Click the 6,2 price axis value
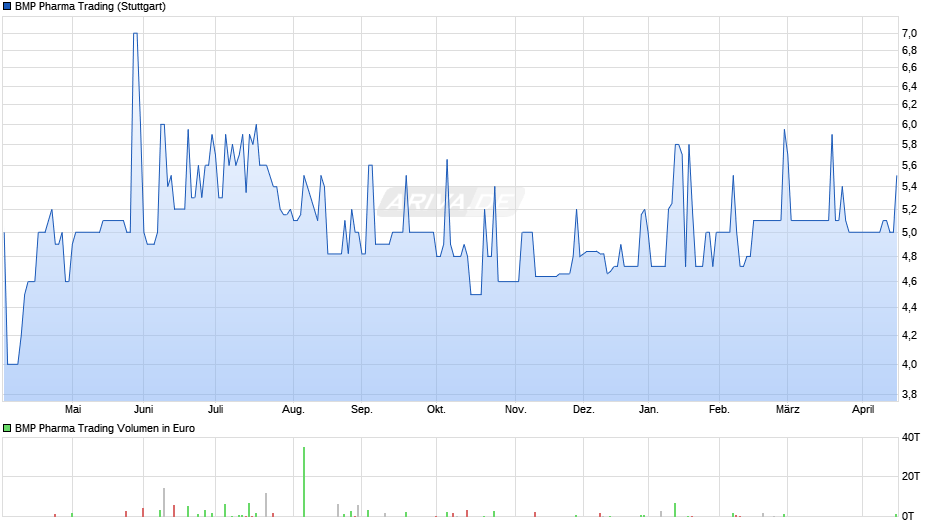 pyautogui.click(x=909, y=105)
